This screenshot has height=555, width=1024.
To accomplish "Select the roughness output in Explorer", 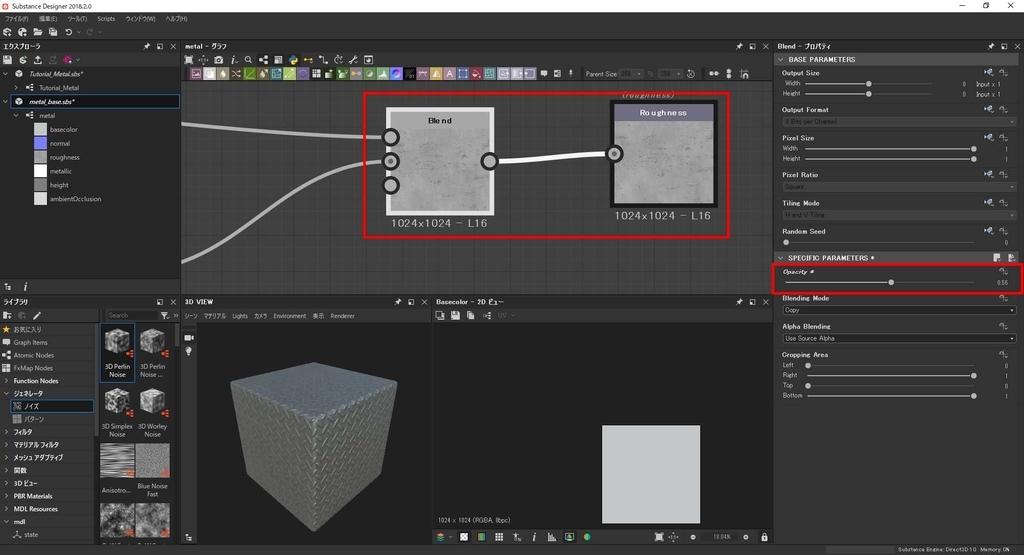I will pyautogui.click(x=64, y=157).
